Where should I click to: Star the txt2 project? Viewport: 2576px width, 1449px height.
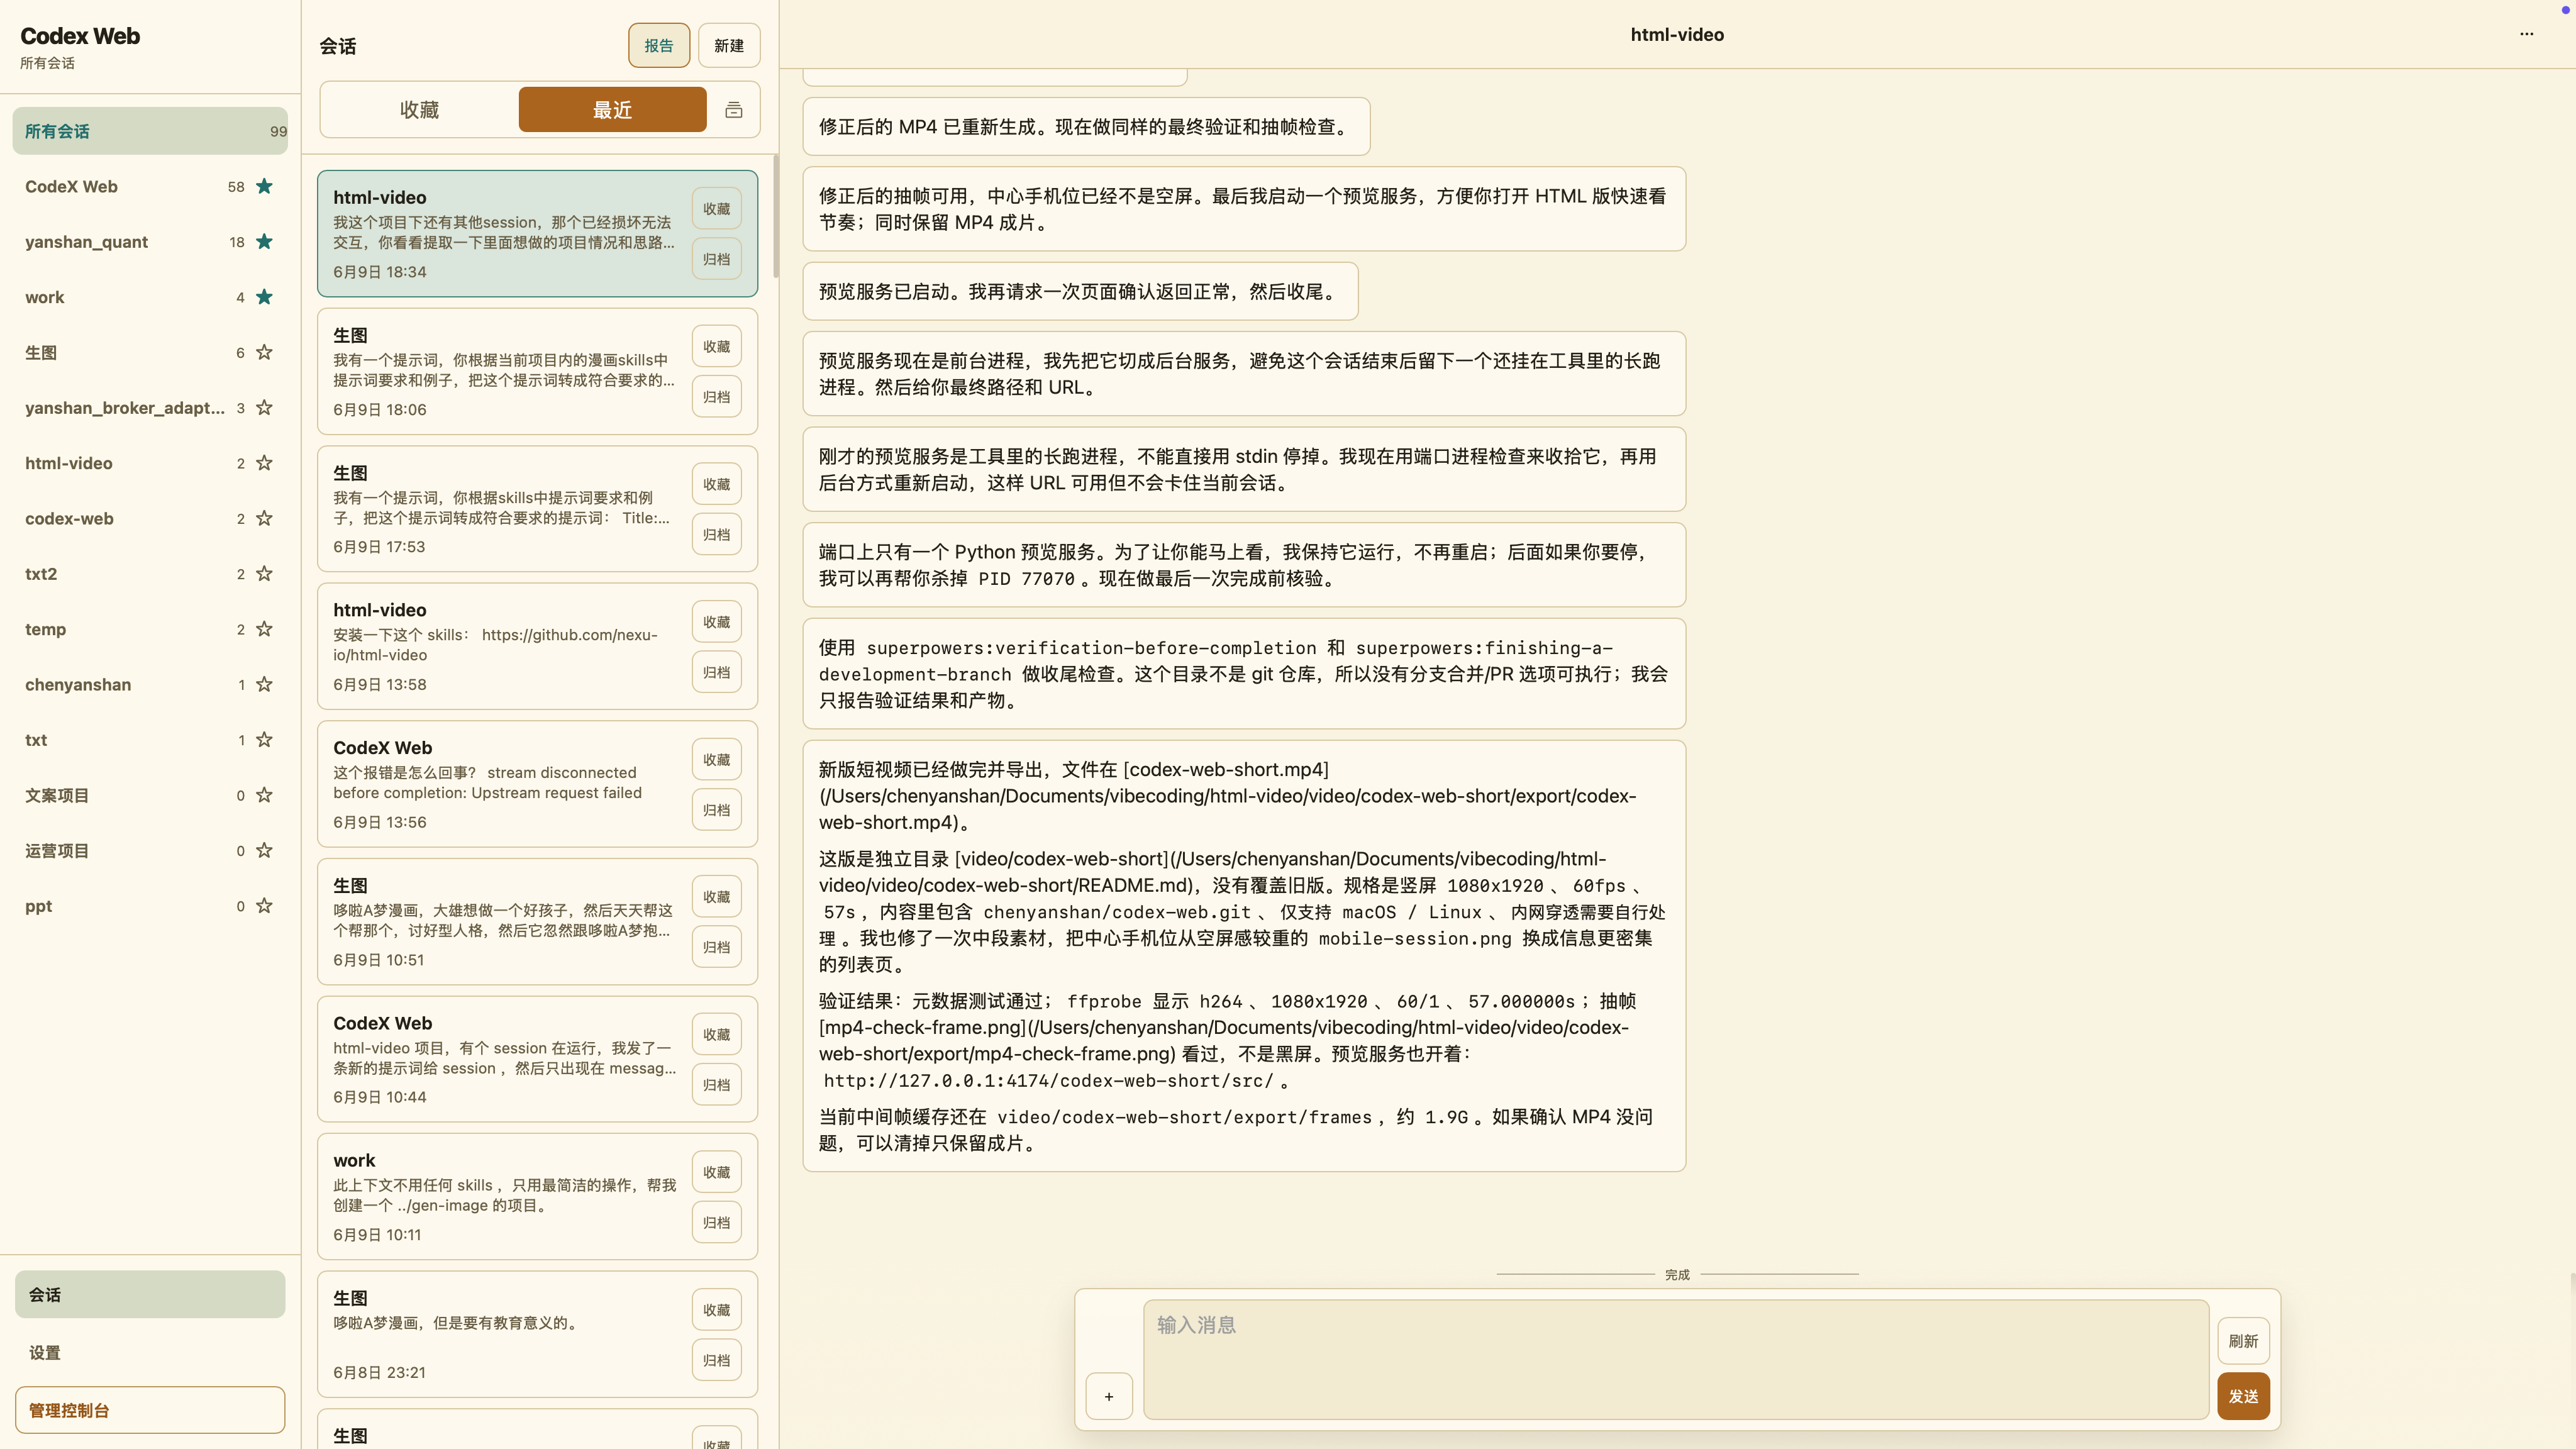(x=264, y=573)
